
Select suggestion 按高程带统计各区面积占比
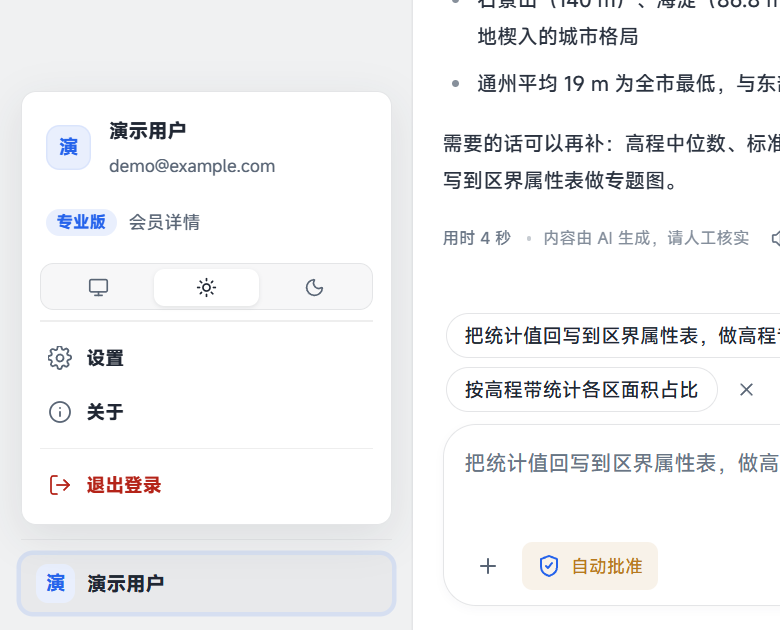pyautogui.click(x=582, y=390)
